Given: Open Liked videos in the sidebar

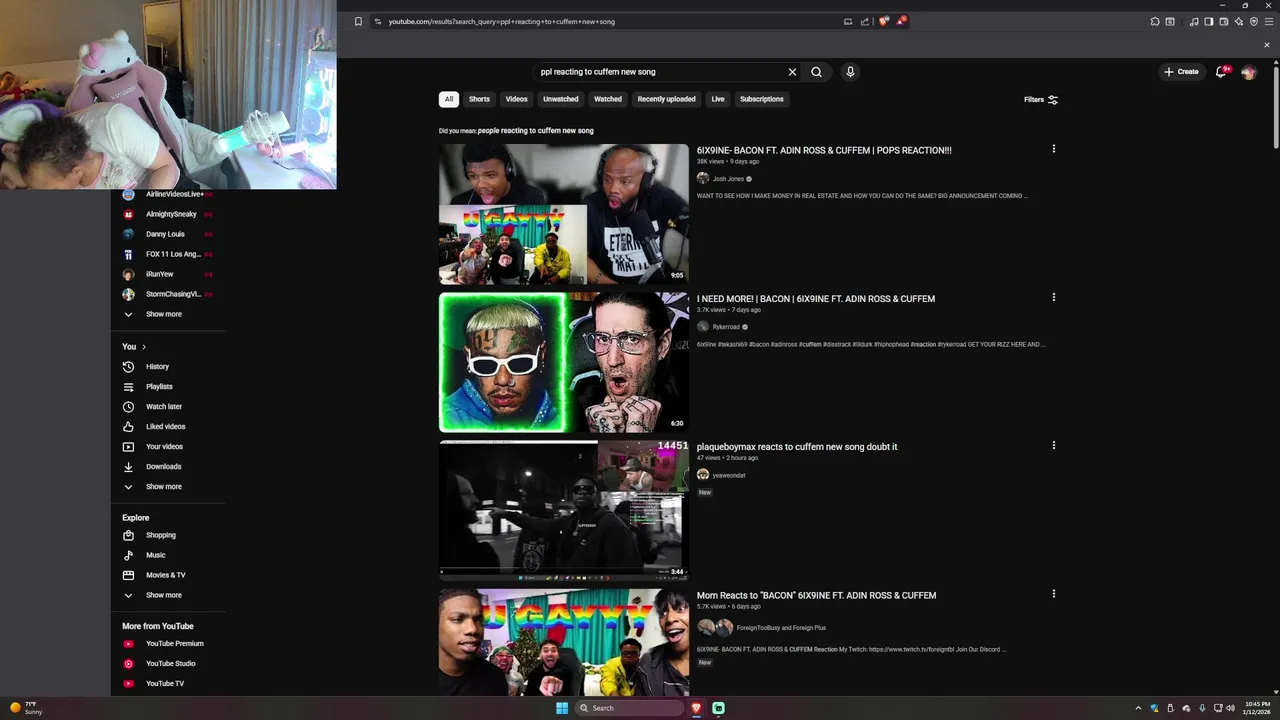Looking at the screenshot, I should [x=167, y=427].
